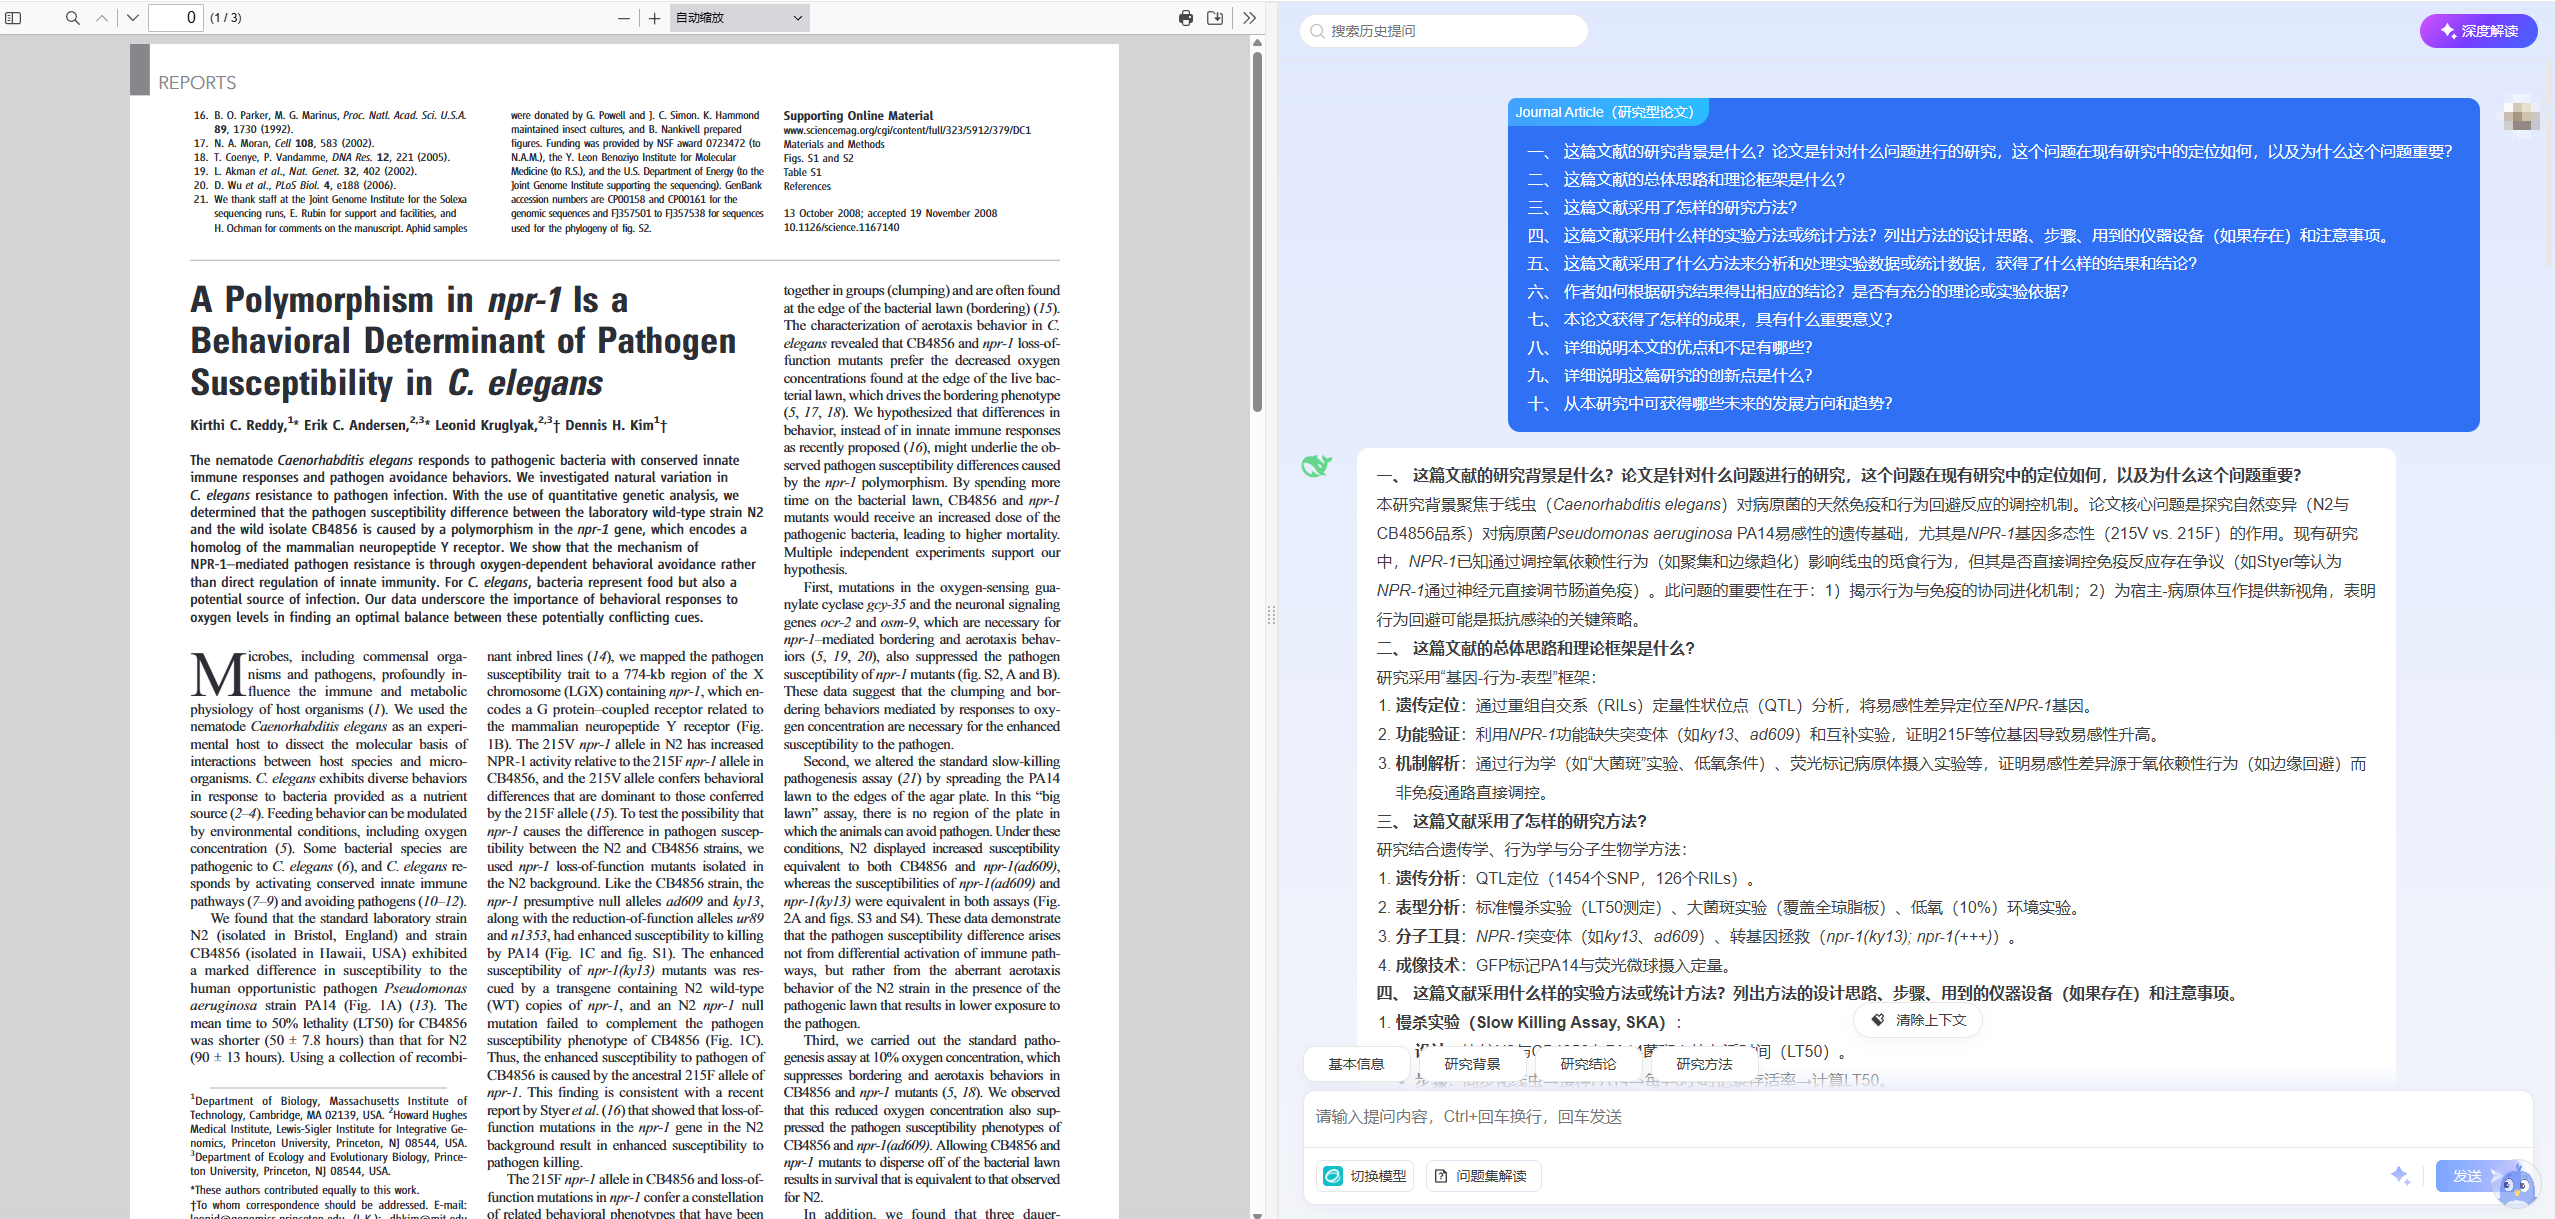Go to next PDF page
This screenshot has width=2555, height=1219.
click(x=133, y=18)
